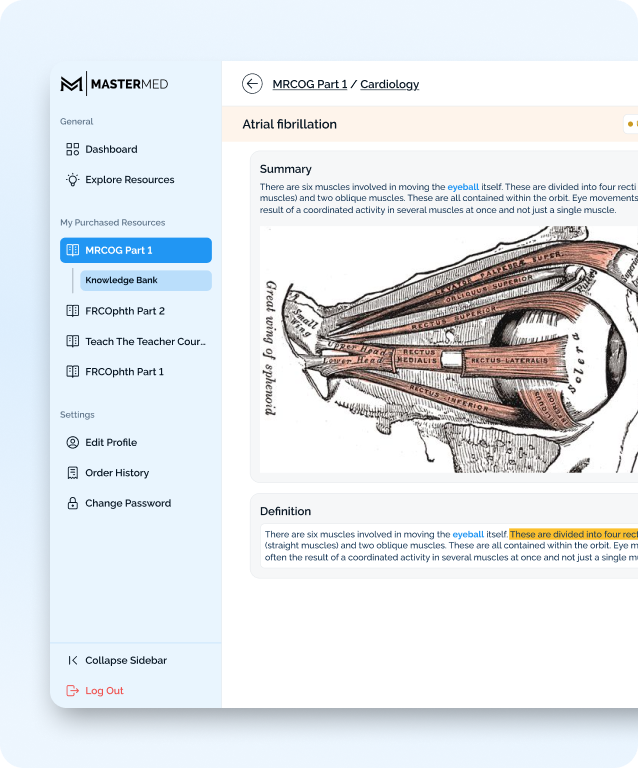Click the back arrow button
This screenshot has width=638, height=768.
(252, 84)
